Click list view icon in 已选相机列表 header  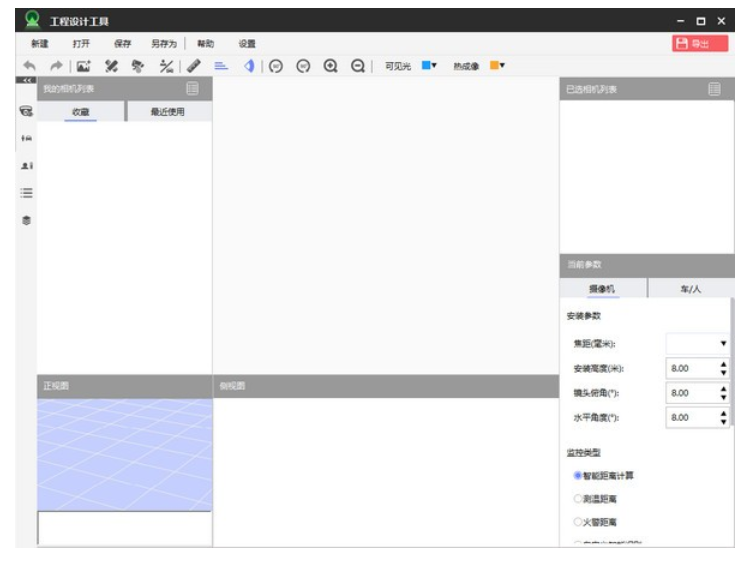(x=714, y=89)
